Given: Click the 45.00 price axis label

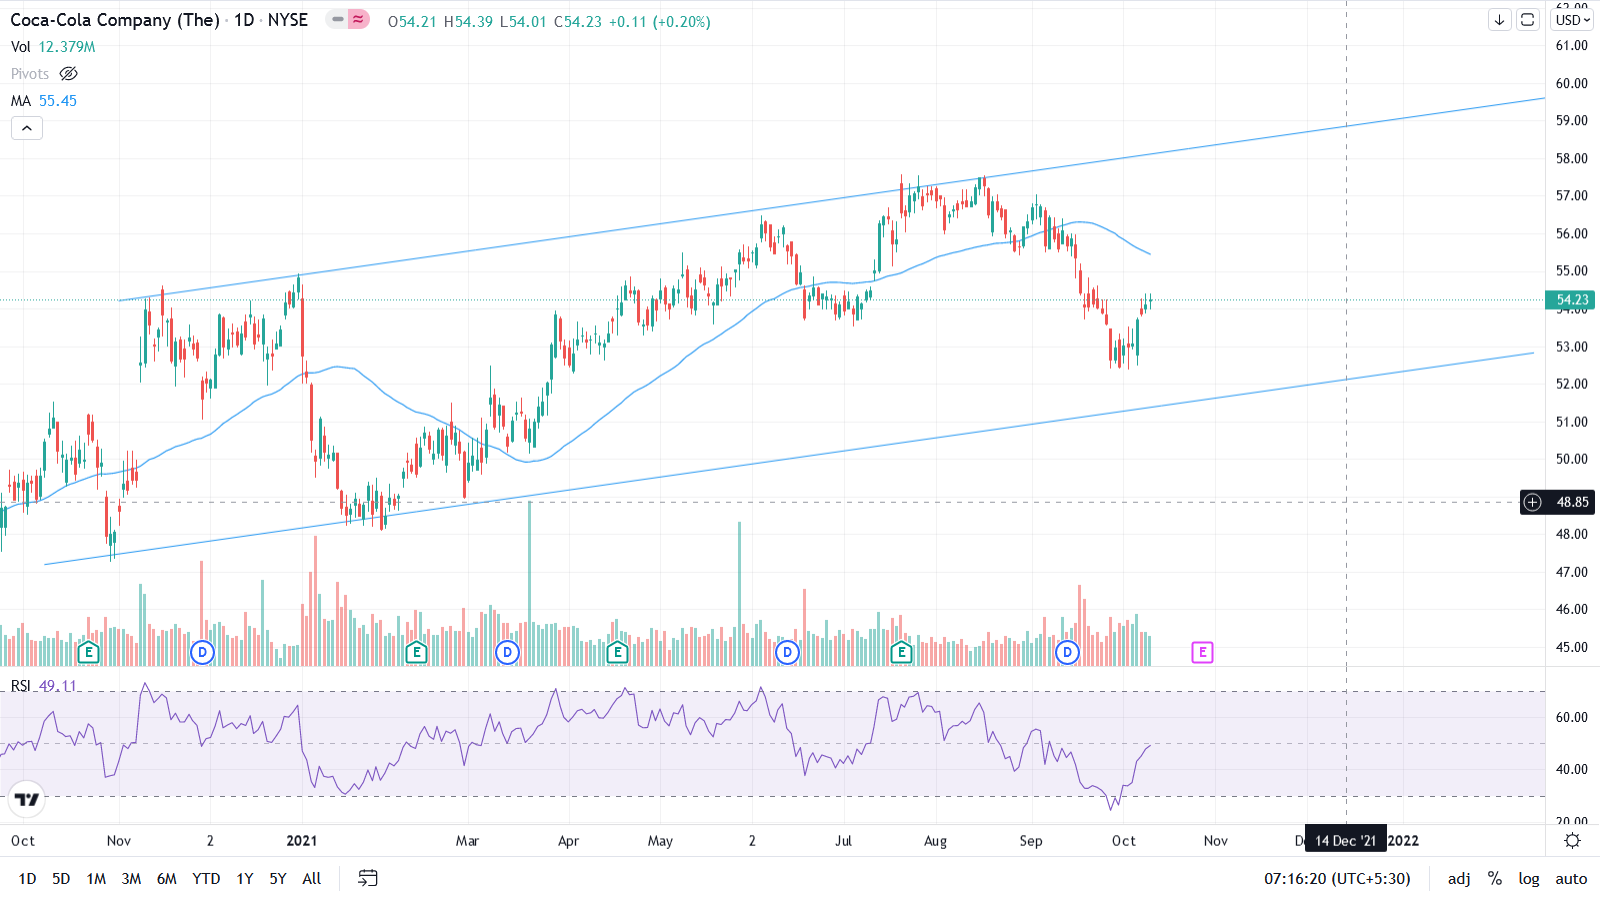Looking at the screenshot, I should (x=1572, y=647).
